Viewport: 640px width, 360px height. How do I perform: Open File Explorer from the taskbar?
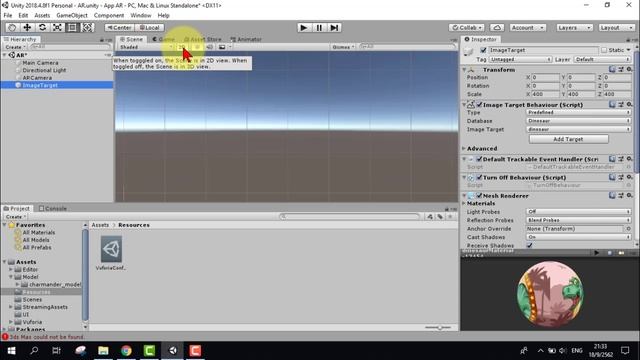(103, 351)
